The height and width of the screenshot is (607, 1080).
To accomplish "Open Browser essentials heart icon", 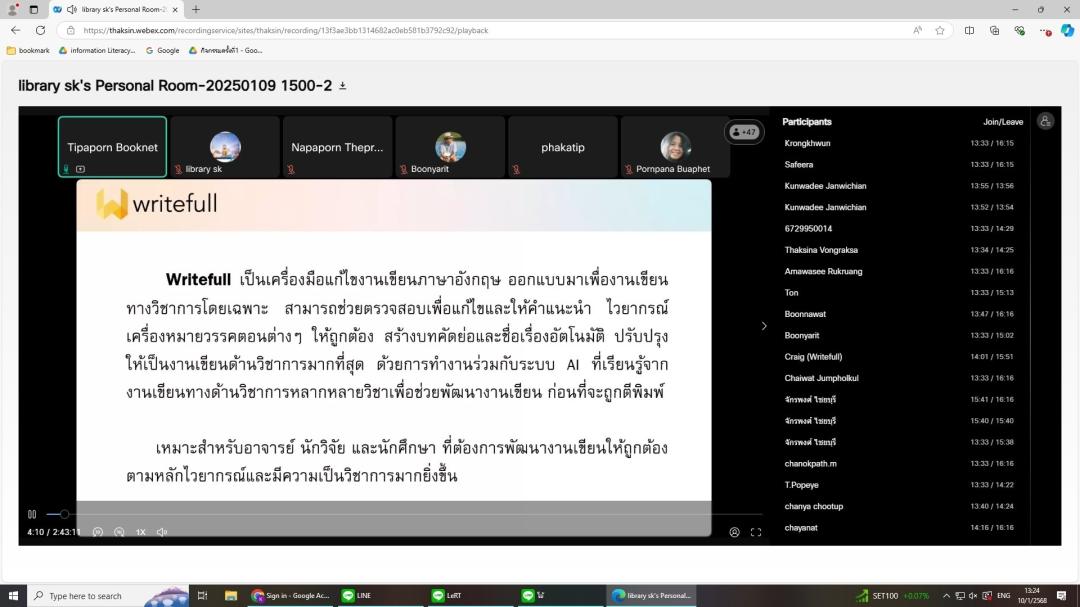I will pyautogui.click(x=1019, y=30).
